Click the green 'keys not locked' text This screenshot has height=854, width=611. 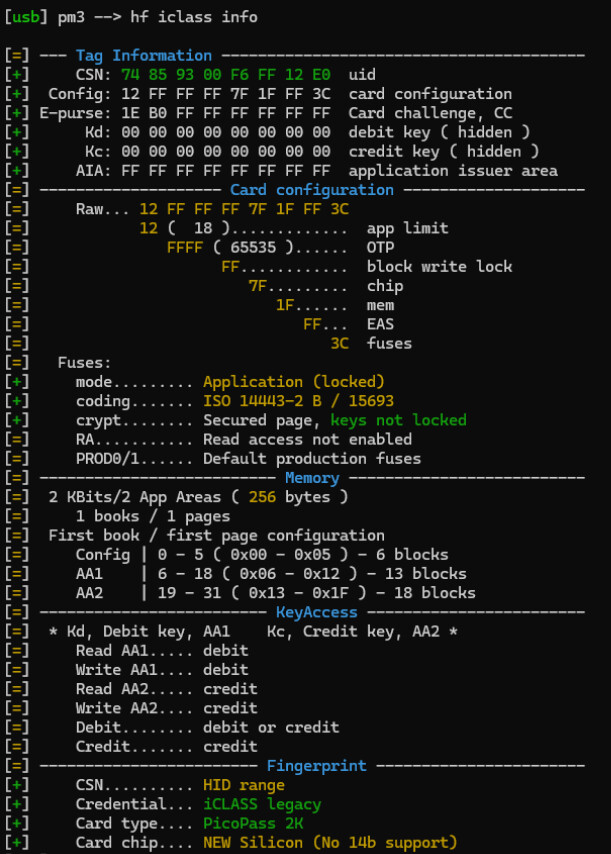click(399, 420)
